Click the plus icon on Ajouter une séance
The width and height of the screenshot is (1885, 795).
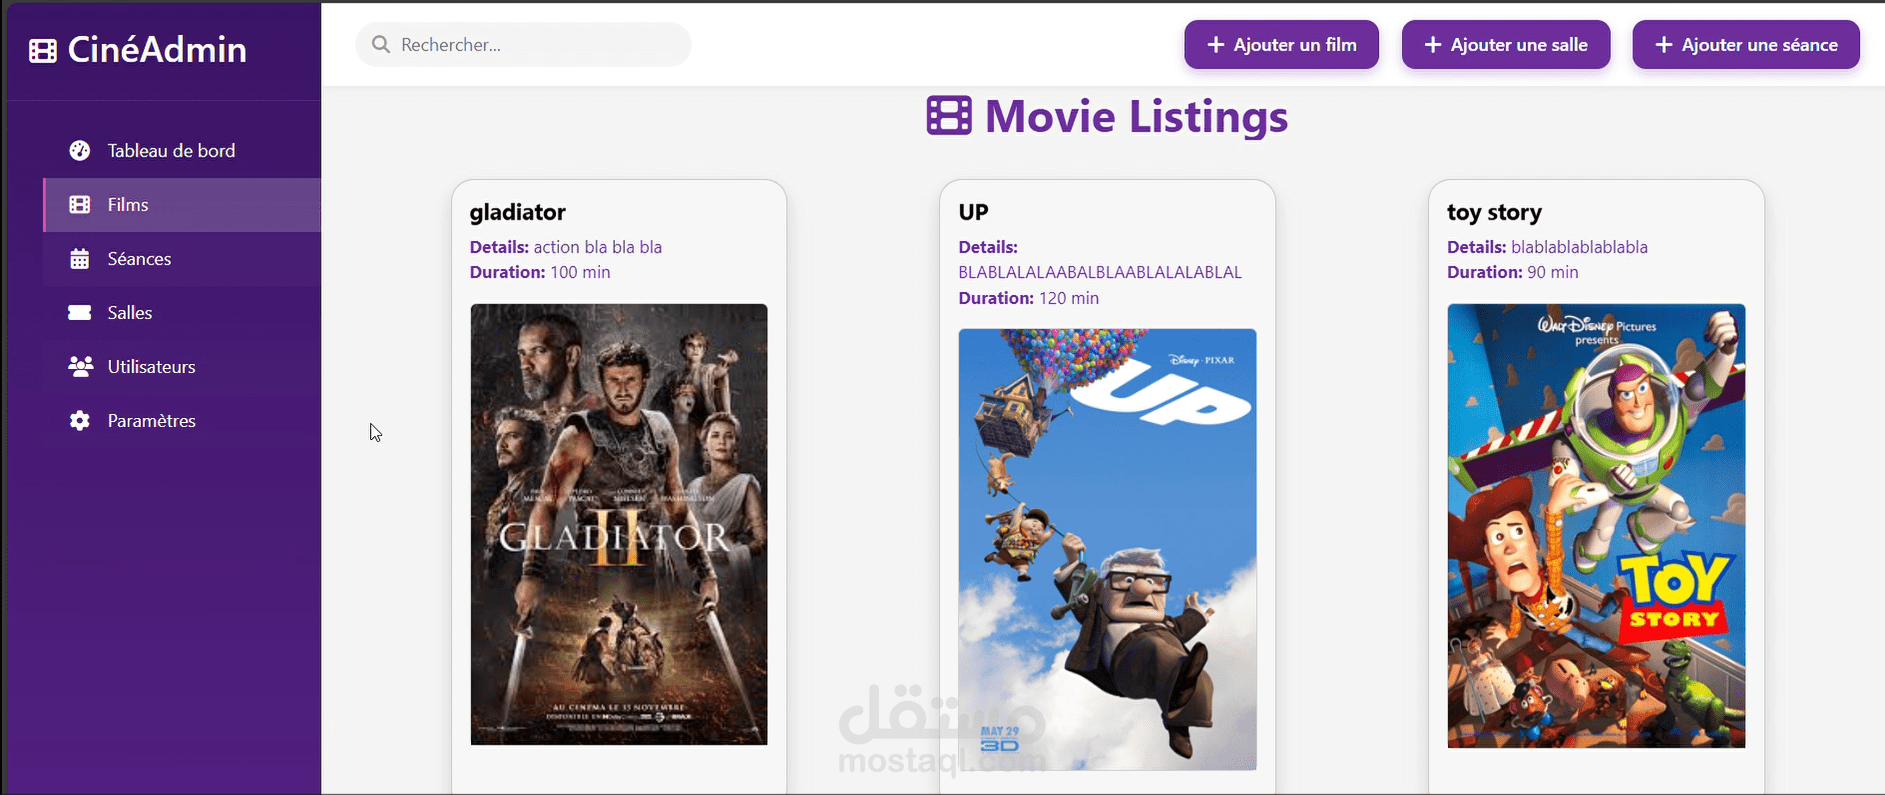tap(1664, 45)
